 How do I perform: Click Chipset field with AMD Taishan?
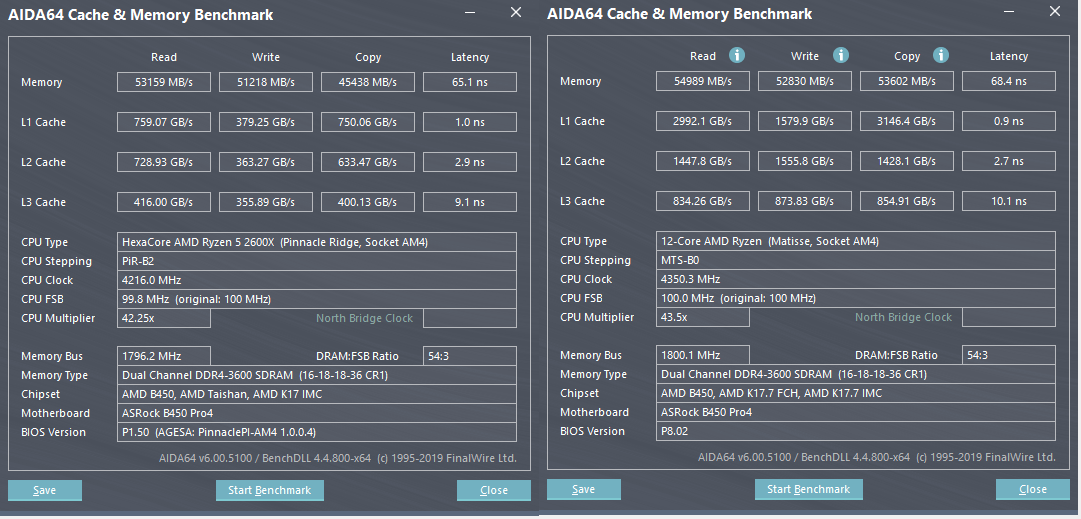pos(317,394)
